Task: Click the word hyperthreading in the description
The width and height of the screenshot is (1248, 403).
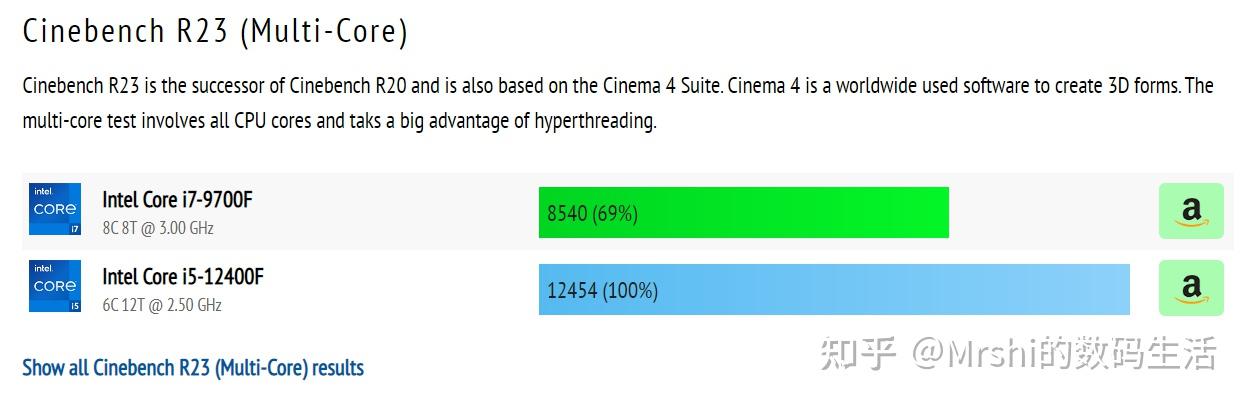Action: click(x=594, y=123)
